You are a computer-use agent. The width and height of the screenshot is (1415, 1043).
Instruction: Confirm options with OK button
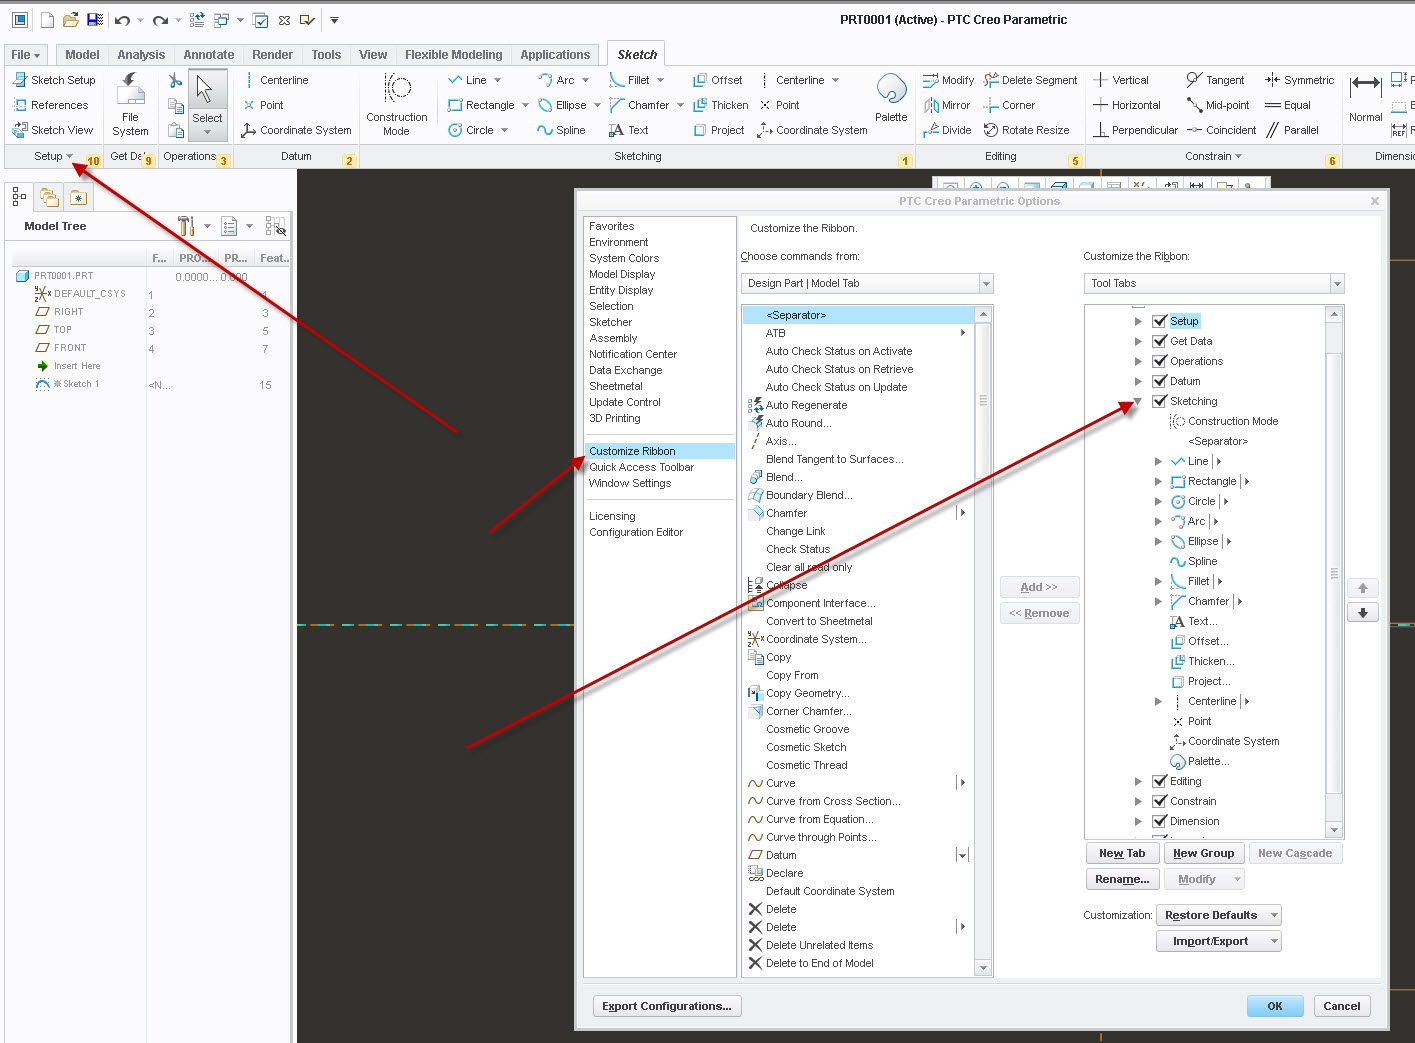point(1275,1006)
